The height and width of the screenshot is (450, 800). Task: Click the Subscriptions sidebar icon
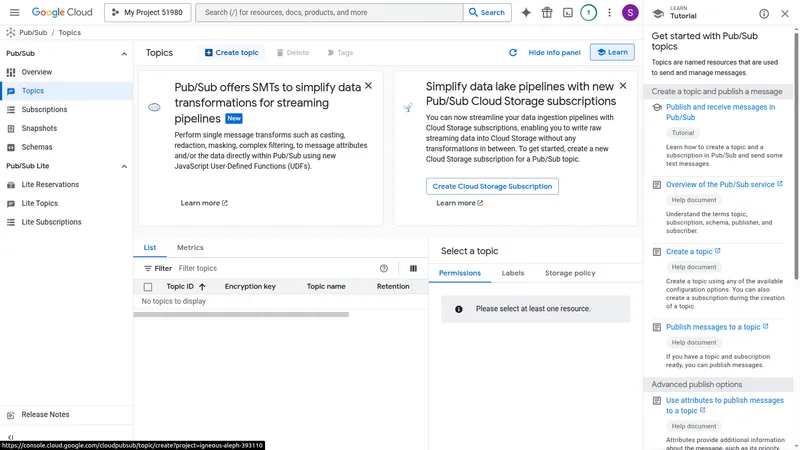pyautogui.click(x=11, y=110)
